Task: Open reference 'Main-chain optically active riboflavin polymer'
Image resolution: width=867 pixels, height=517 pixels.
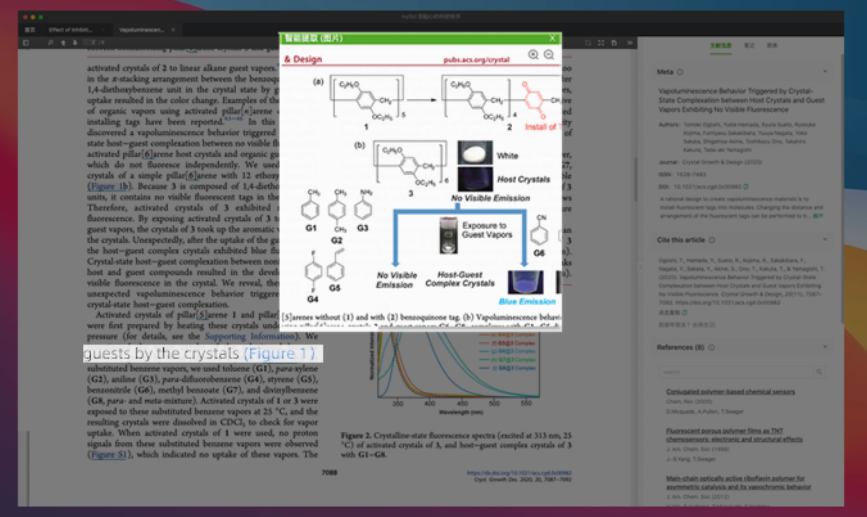Action: point(738,483)
